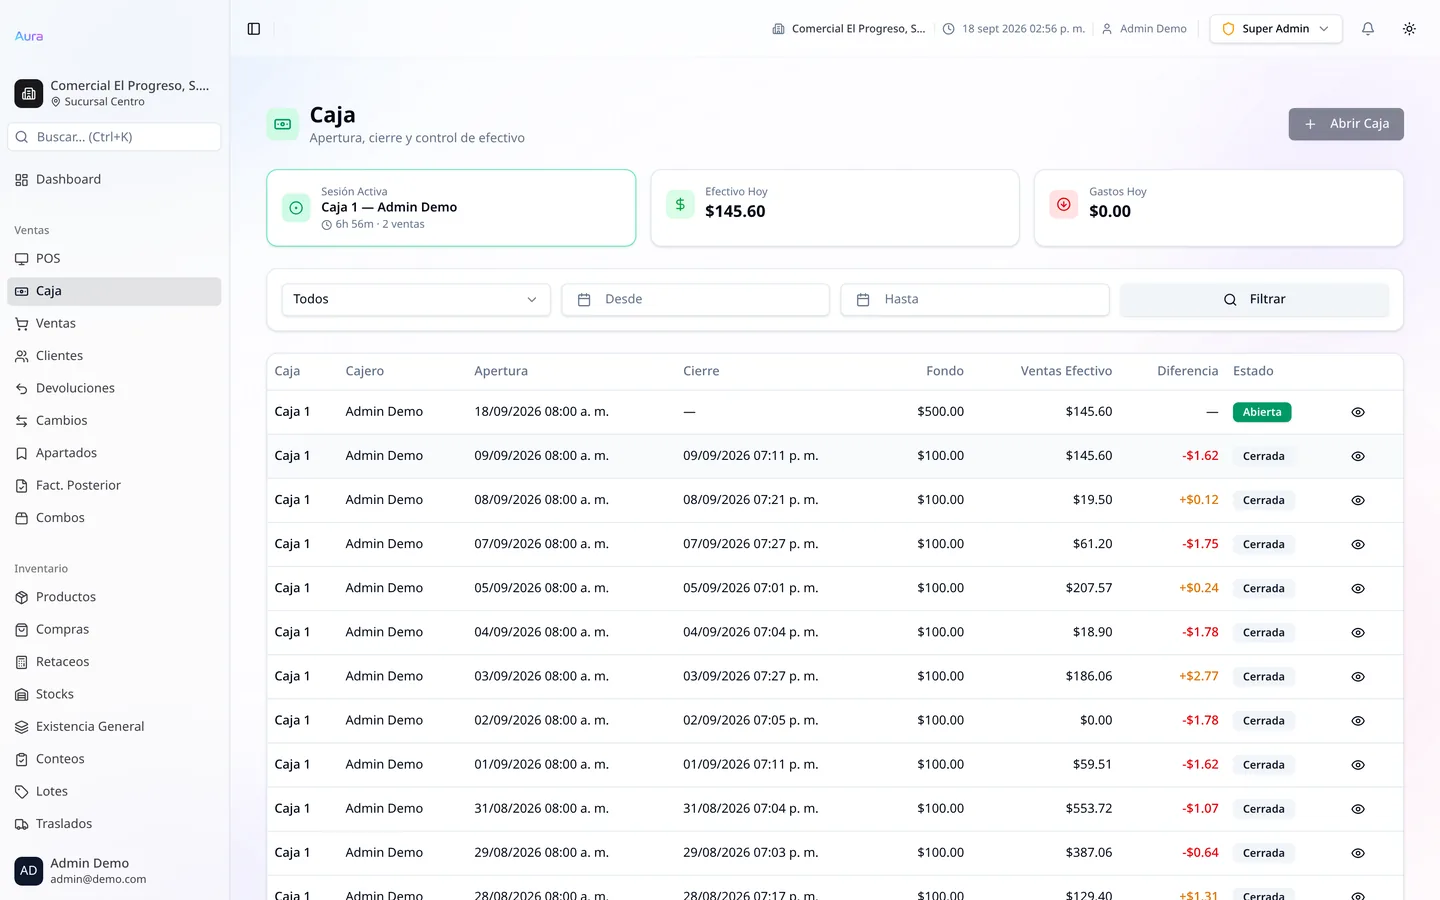The width and height of the screenshot is (1440, 900).
Task: View details of the 05/09/2026 session
Action: [1358, 589]
